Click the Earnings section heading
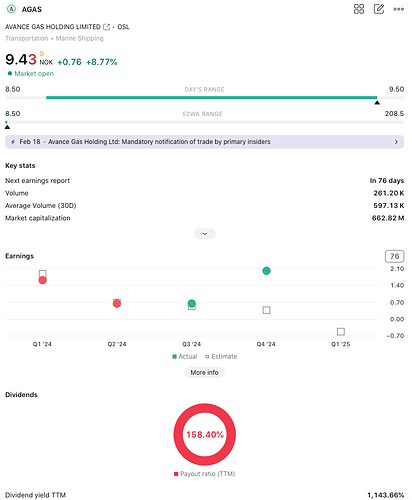This screenshot has height=500, width=412. point(19,256)
